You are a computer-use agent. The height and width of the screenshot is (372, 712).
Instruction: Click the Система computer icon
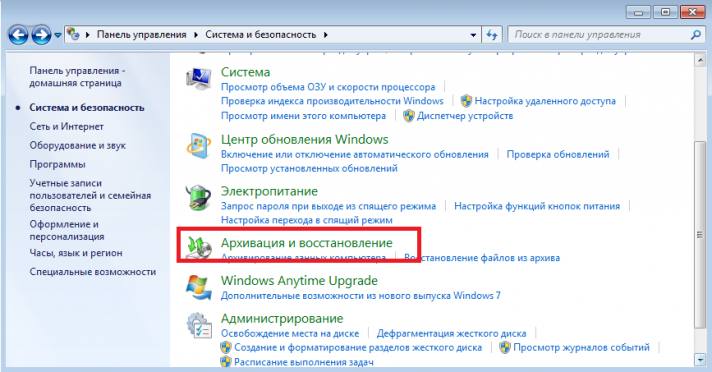[x=198, y=79]
